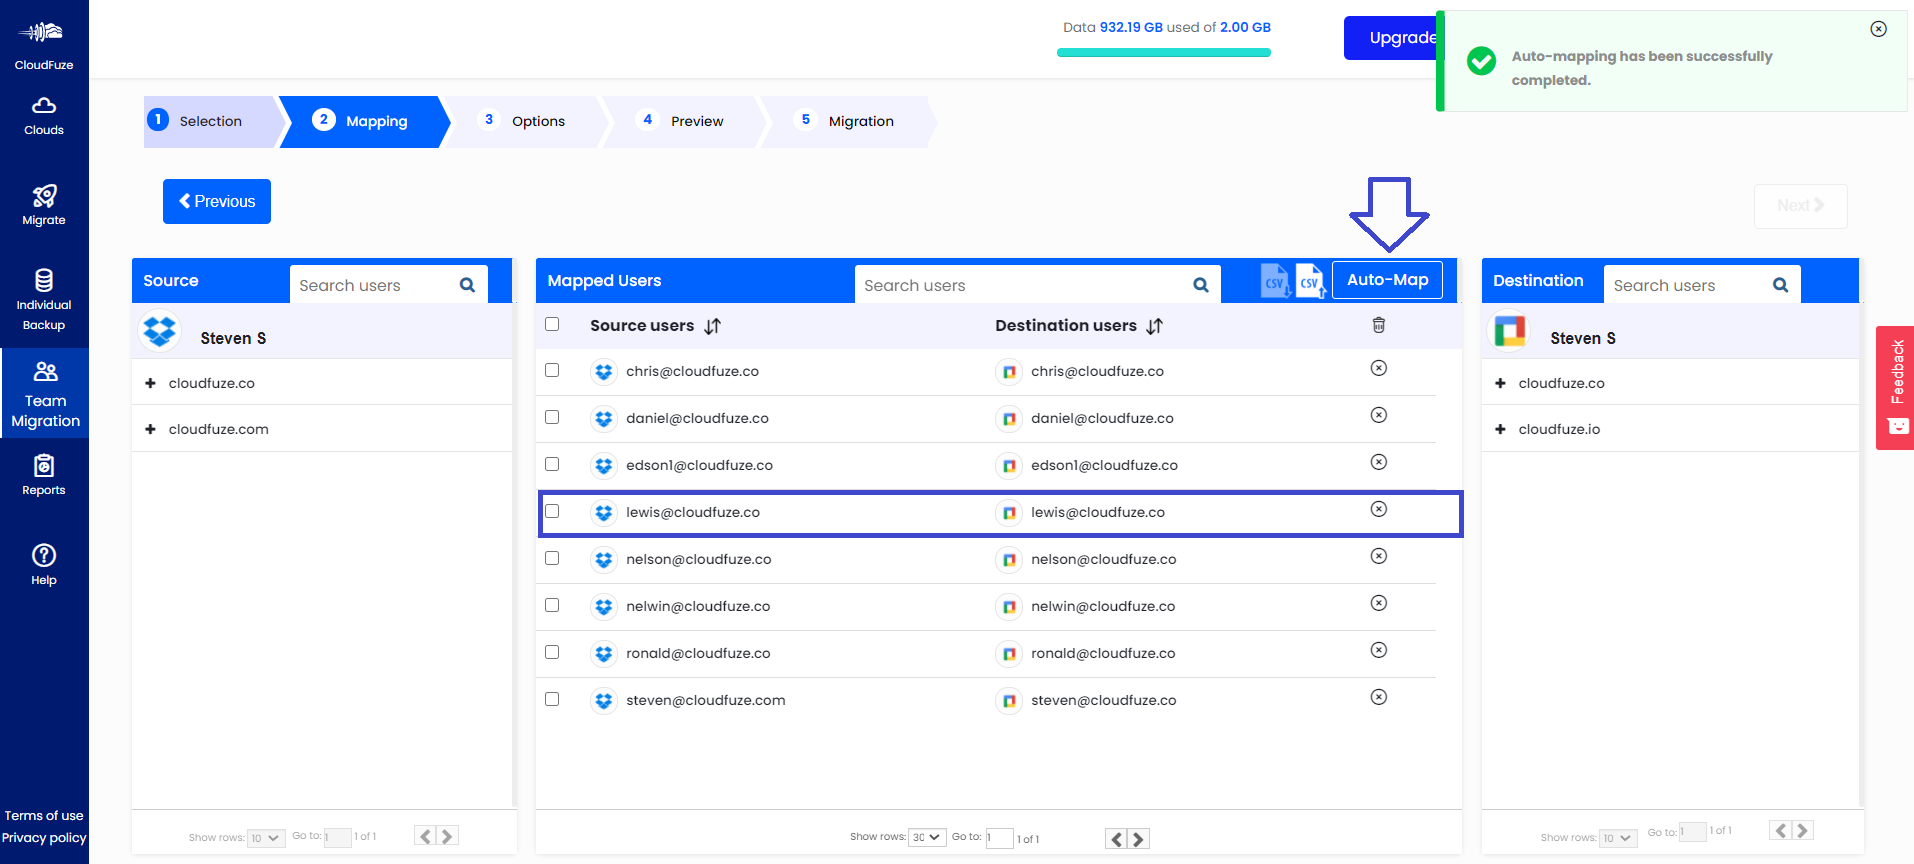Check the nelwin@cloudfuze.co row checkbox
The width and height of the screenshot is (1914, 864).
point(552,605)
